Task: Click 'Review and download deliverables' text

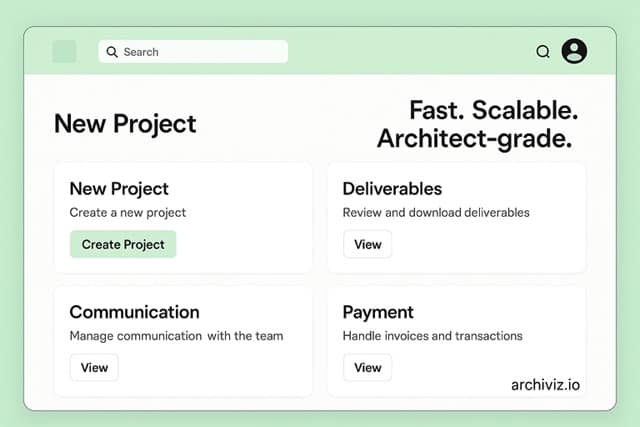Action: [x=436, y=212]
